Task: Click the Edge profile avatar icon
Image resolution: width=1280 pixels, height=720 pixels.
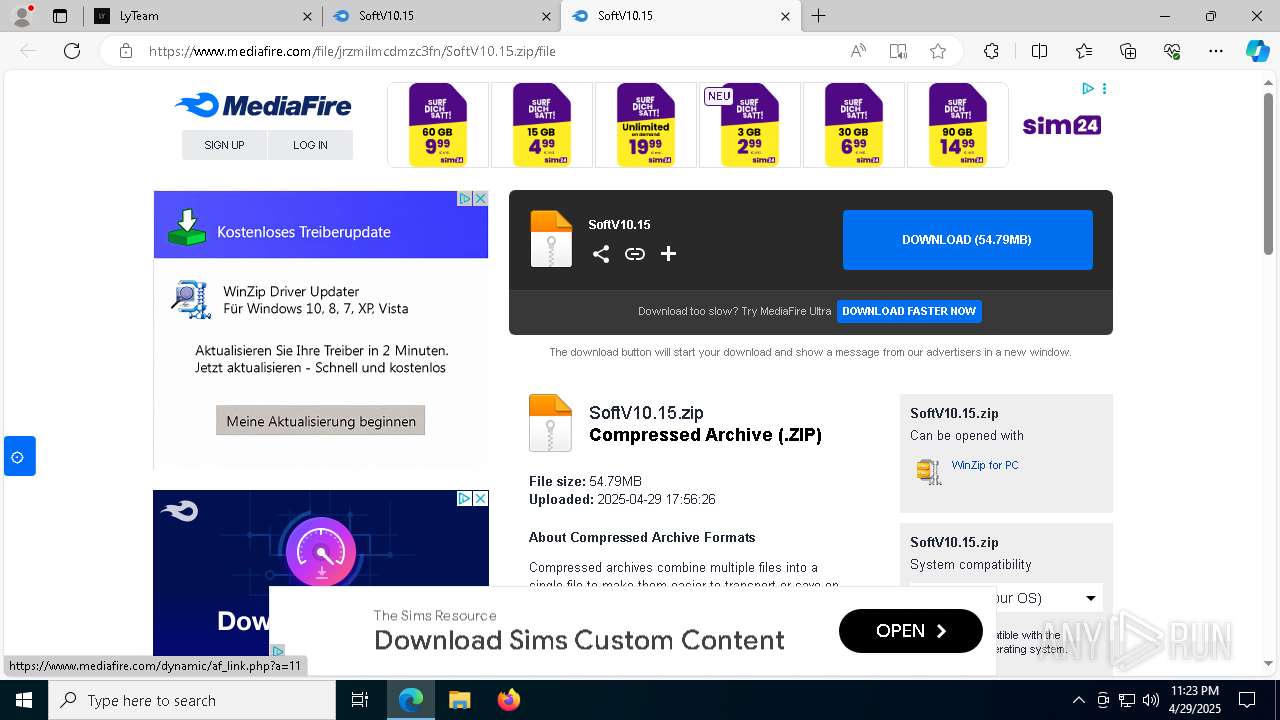Action: tap(23, 16)
